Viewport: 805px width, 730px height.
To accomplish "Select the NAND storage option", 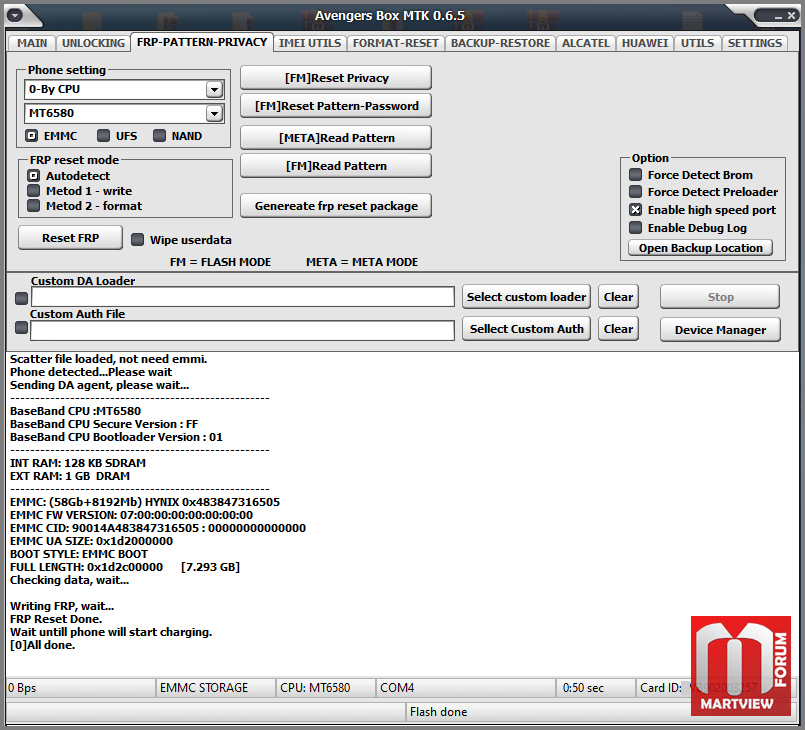I will [160, 136].
